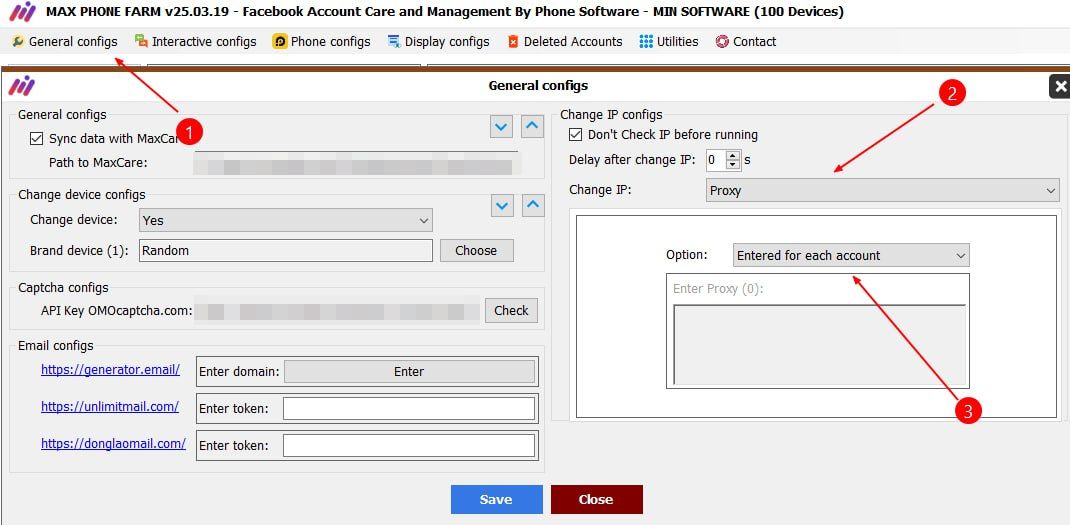This screenshot has height=525, width=1070.
Task: Click the app logo in the title bar
Action: [x=23, y=12]
